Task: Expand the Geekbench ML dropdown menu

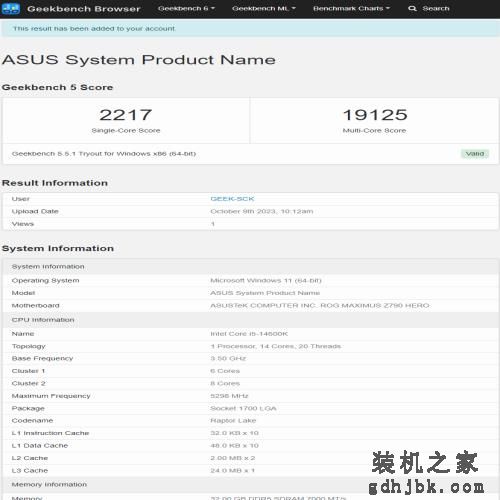Action: 264,8
